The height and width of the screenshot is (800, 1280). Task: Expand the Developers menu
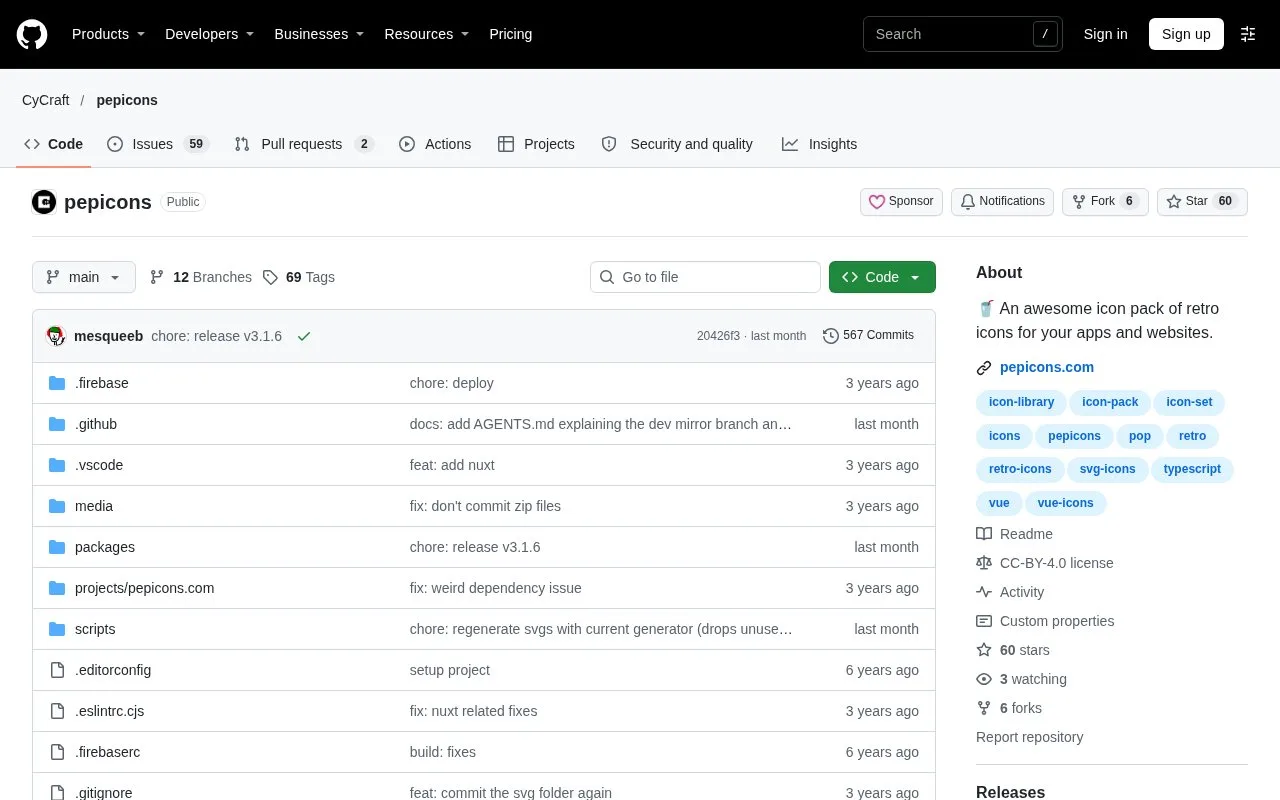pyautogui.click(x=210, y=34)
